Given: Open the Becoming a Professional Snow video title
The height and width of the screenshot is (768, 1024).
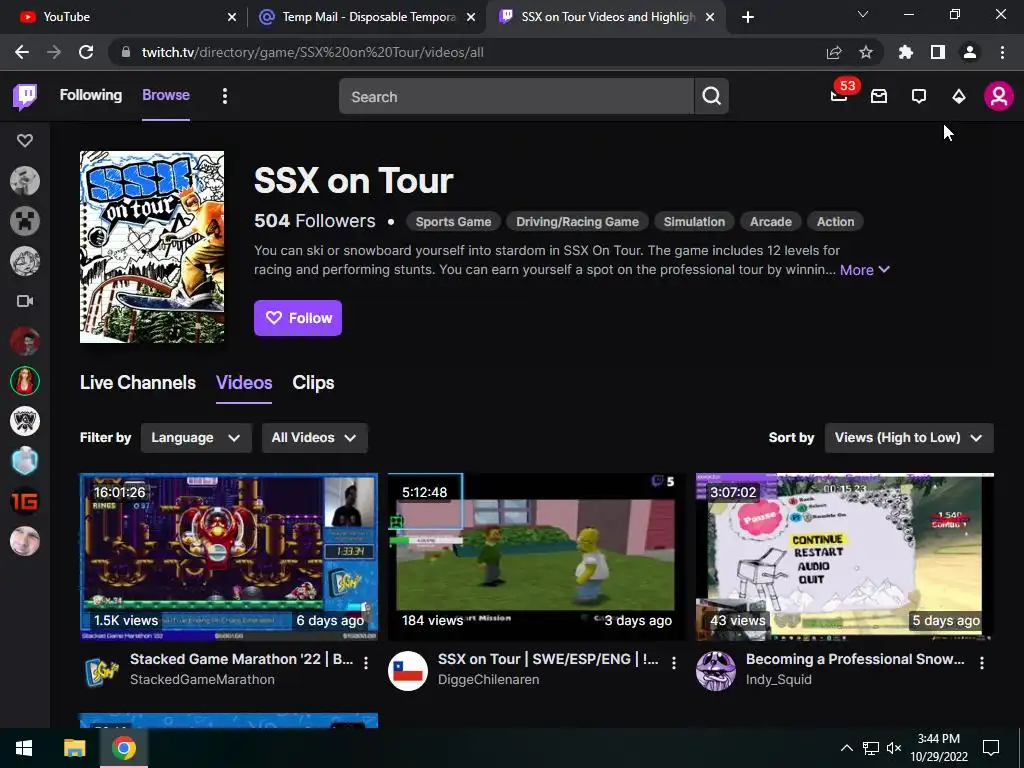Looking at the screenshot, I should pyautogui.click(x=856, y=659).
